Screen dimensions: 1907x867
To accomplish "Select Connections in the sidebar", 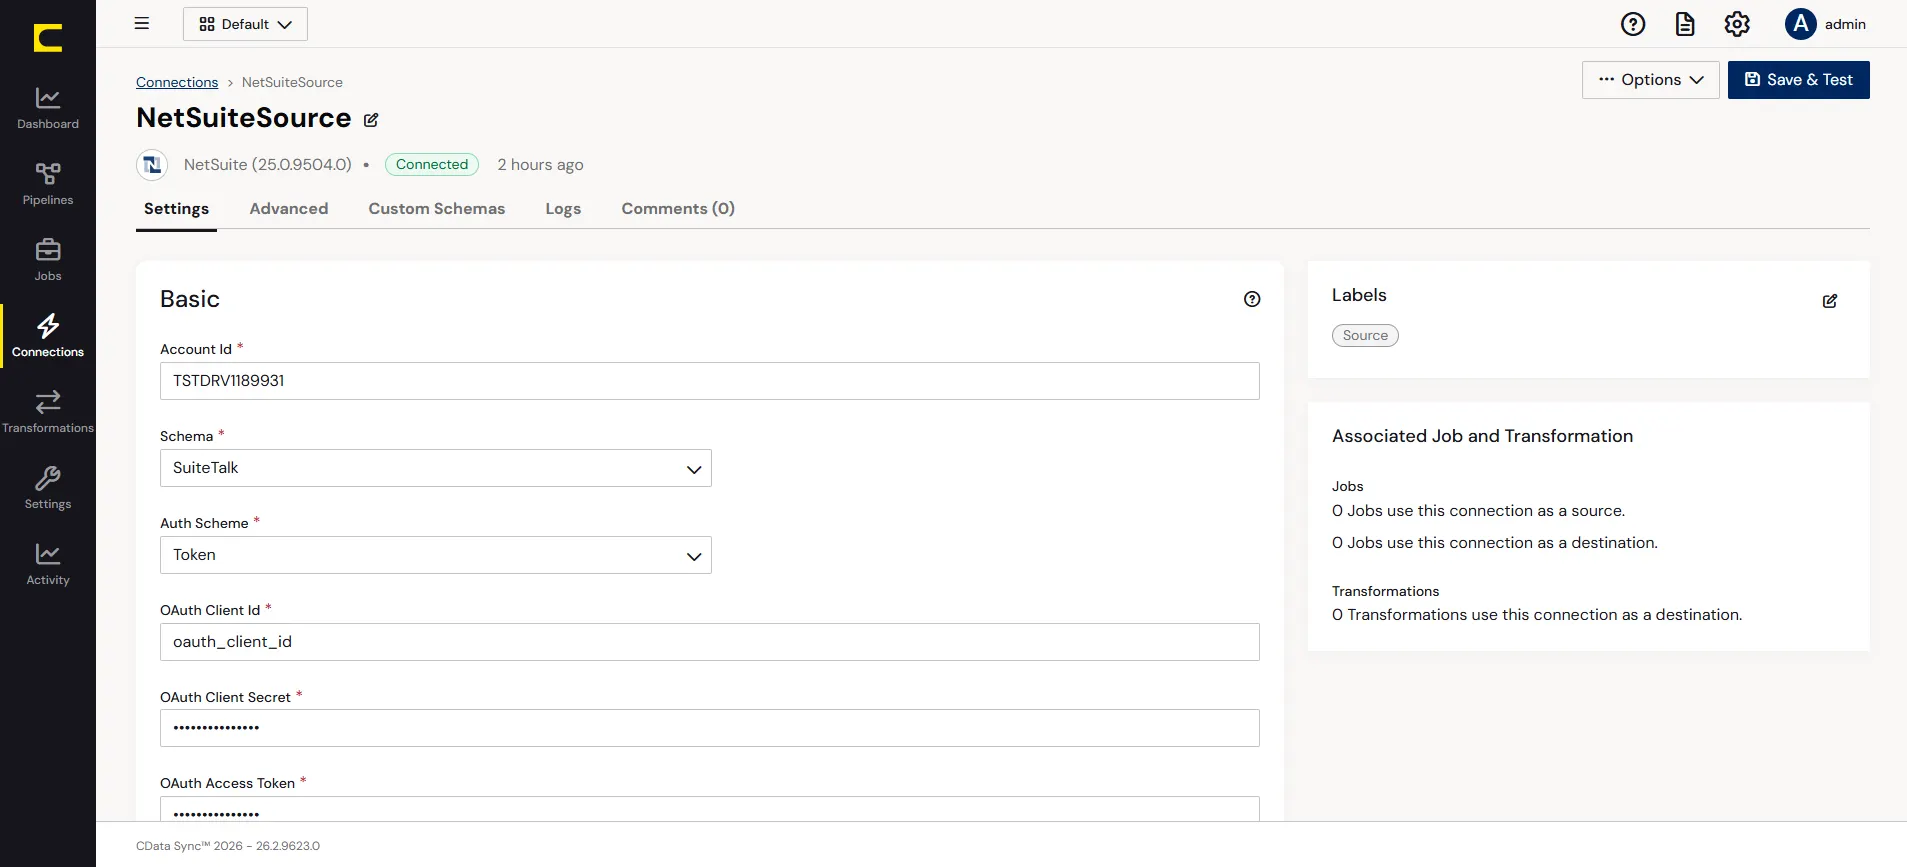I will coord(48,336).
